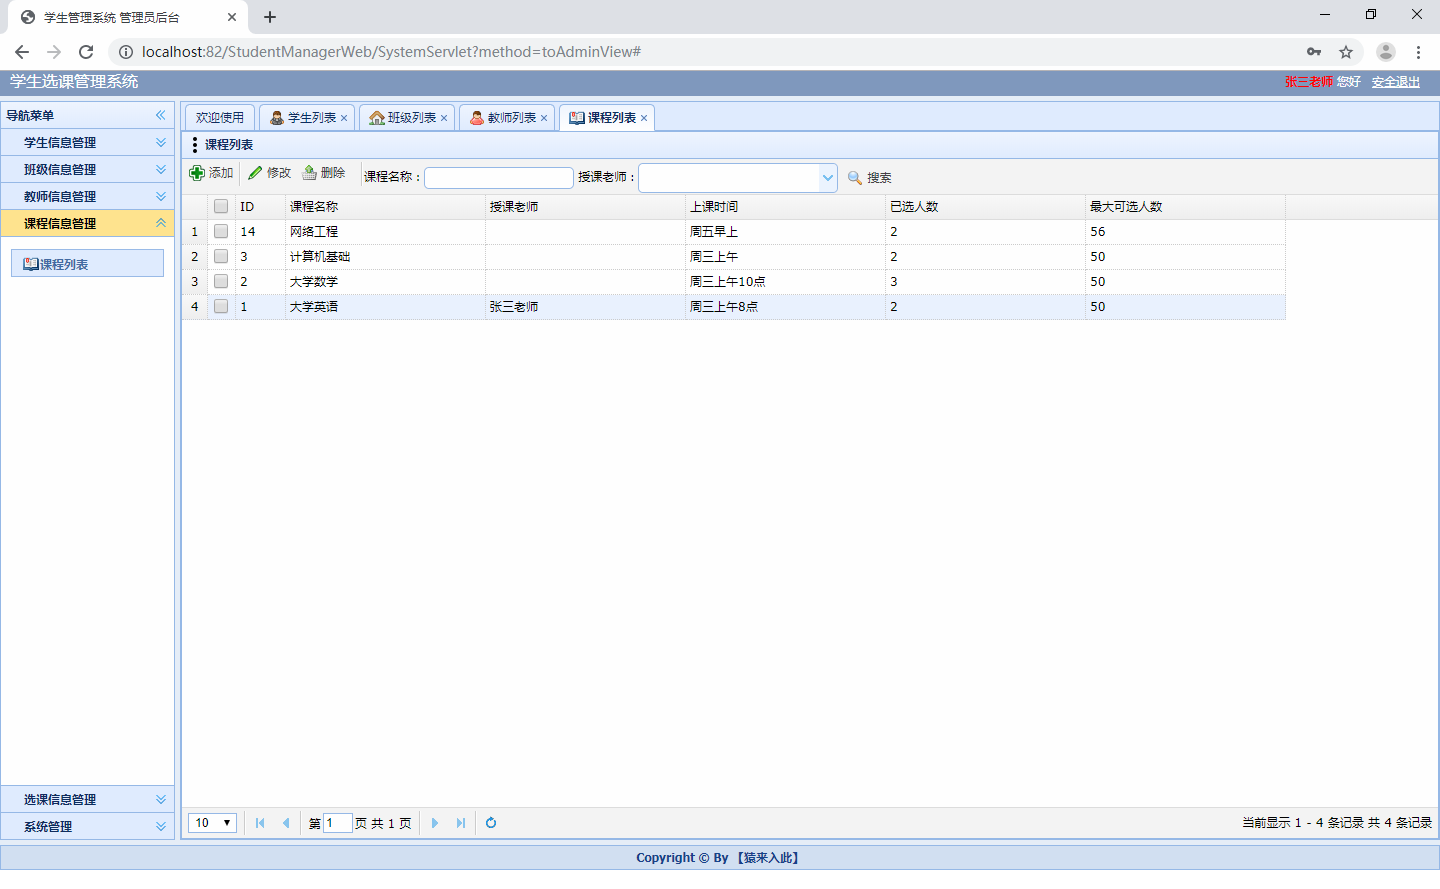View site information icon in address bar
This screenshot has height=889, width=1440.
pos(126,52)
